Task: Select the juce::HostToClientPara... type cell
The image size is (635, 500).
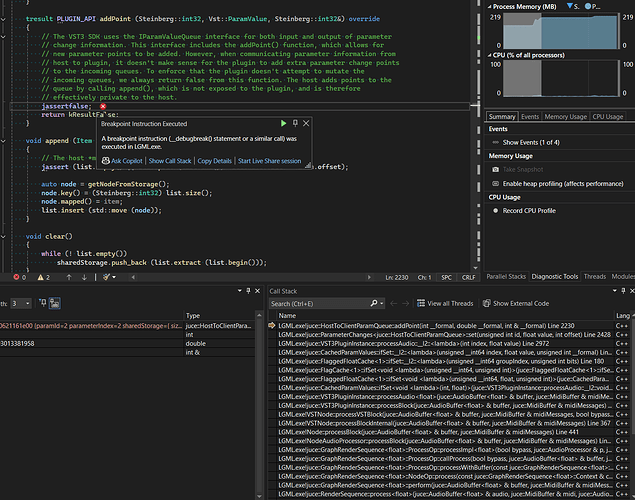Action: (219, 326)
